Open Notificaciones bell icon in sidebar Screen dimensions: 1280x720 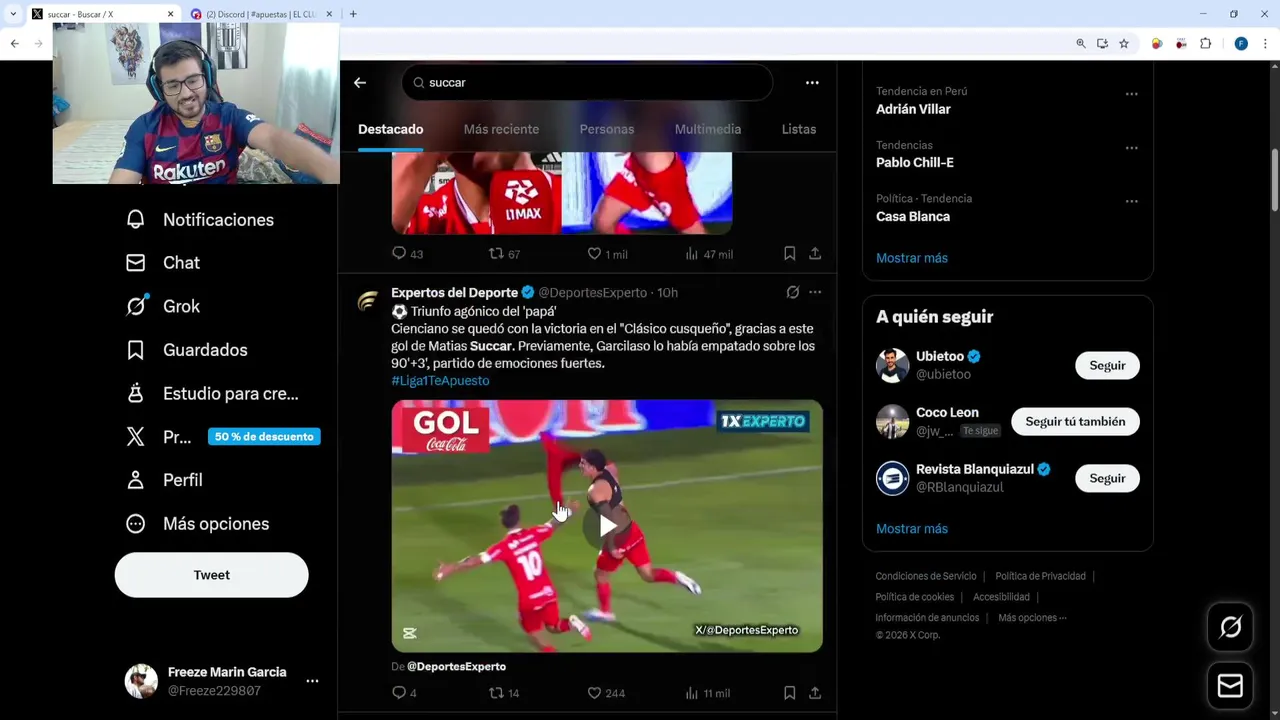pos(136,219)
